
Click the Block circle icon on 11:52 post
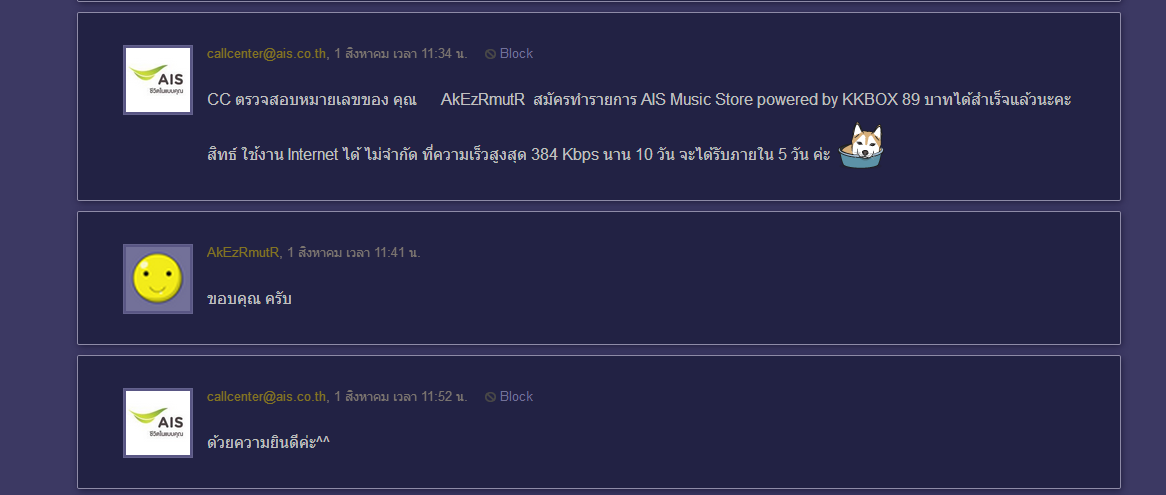click(x=490, y=397)
